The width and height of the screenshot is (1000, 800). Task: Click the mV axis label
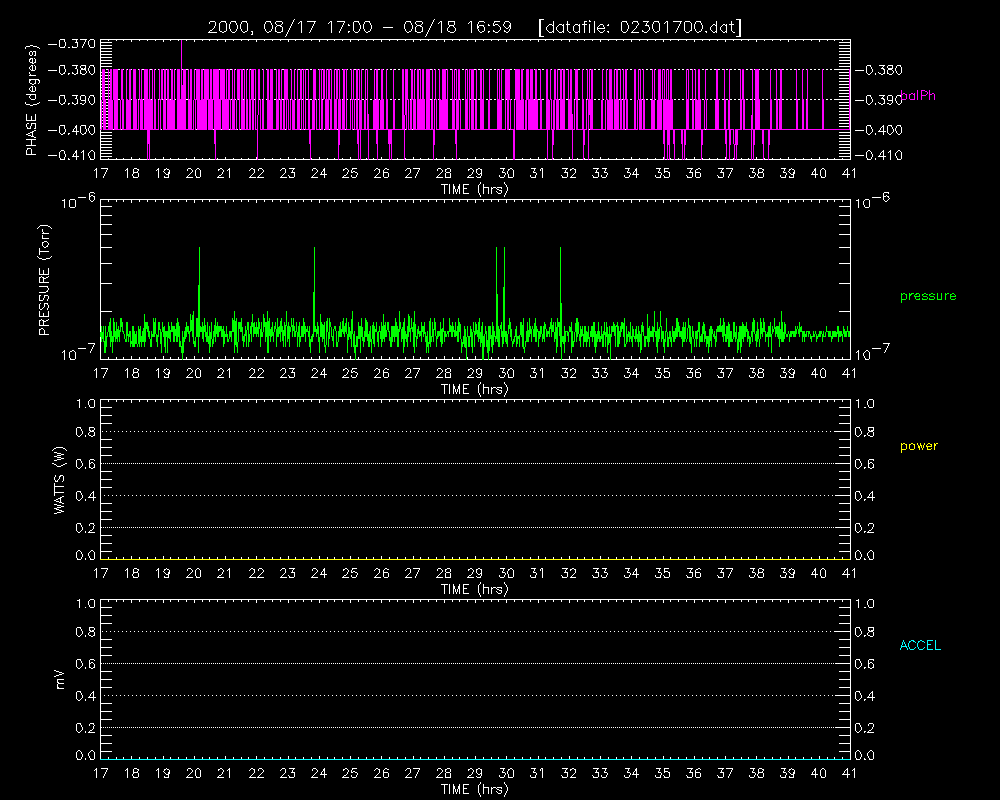(x=60, y=679)
